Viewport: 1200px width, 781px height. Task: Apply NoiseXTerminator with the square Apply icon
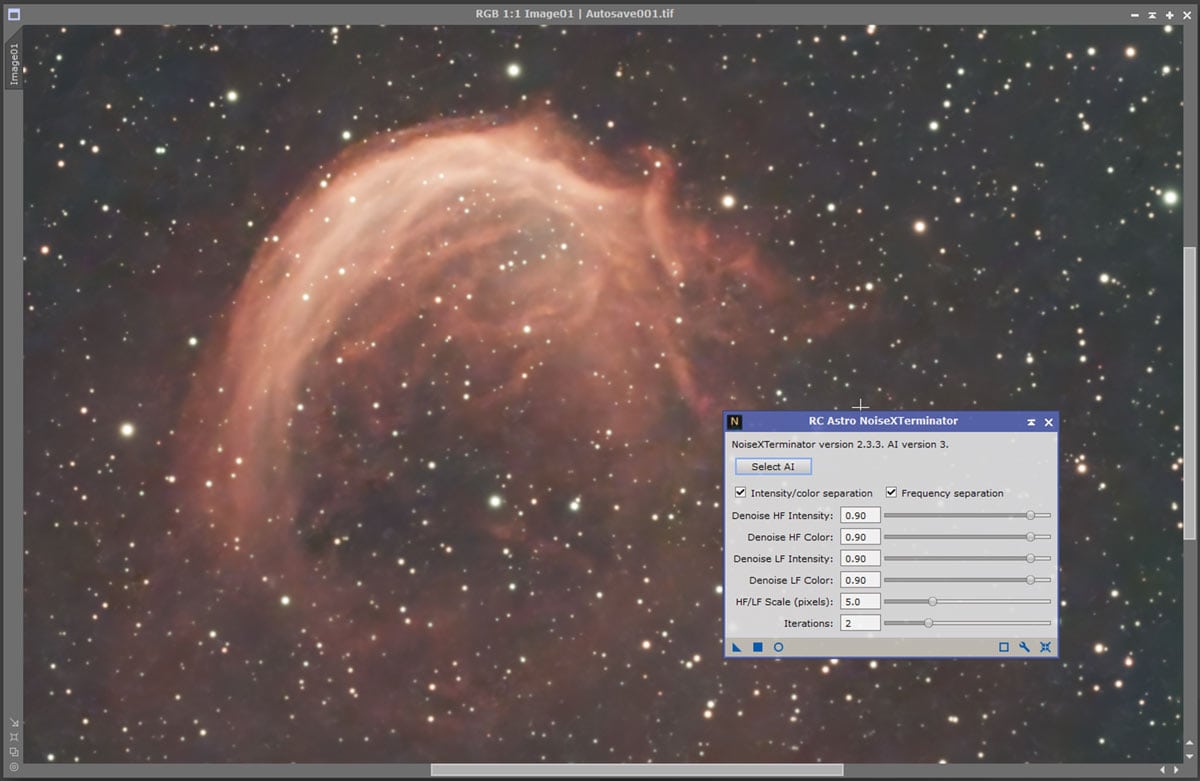coord(758,648)
